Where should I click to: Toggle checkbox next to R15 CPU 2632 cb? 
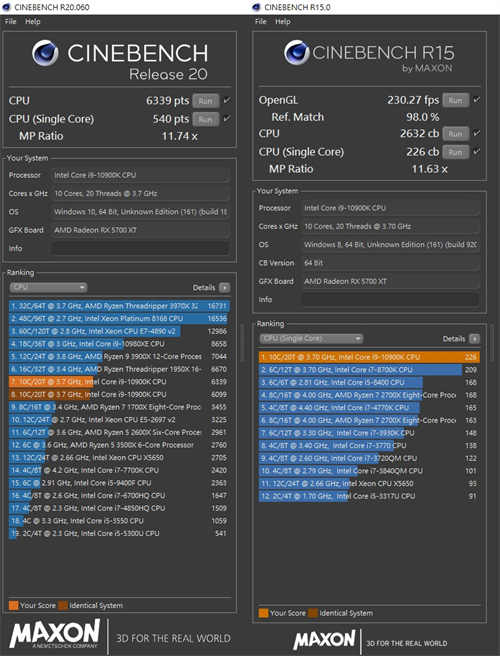click(476, 133)
